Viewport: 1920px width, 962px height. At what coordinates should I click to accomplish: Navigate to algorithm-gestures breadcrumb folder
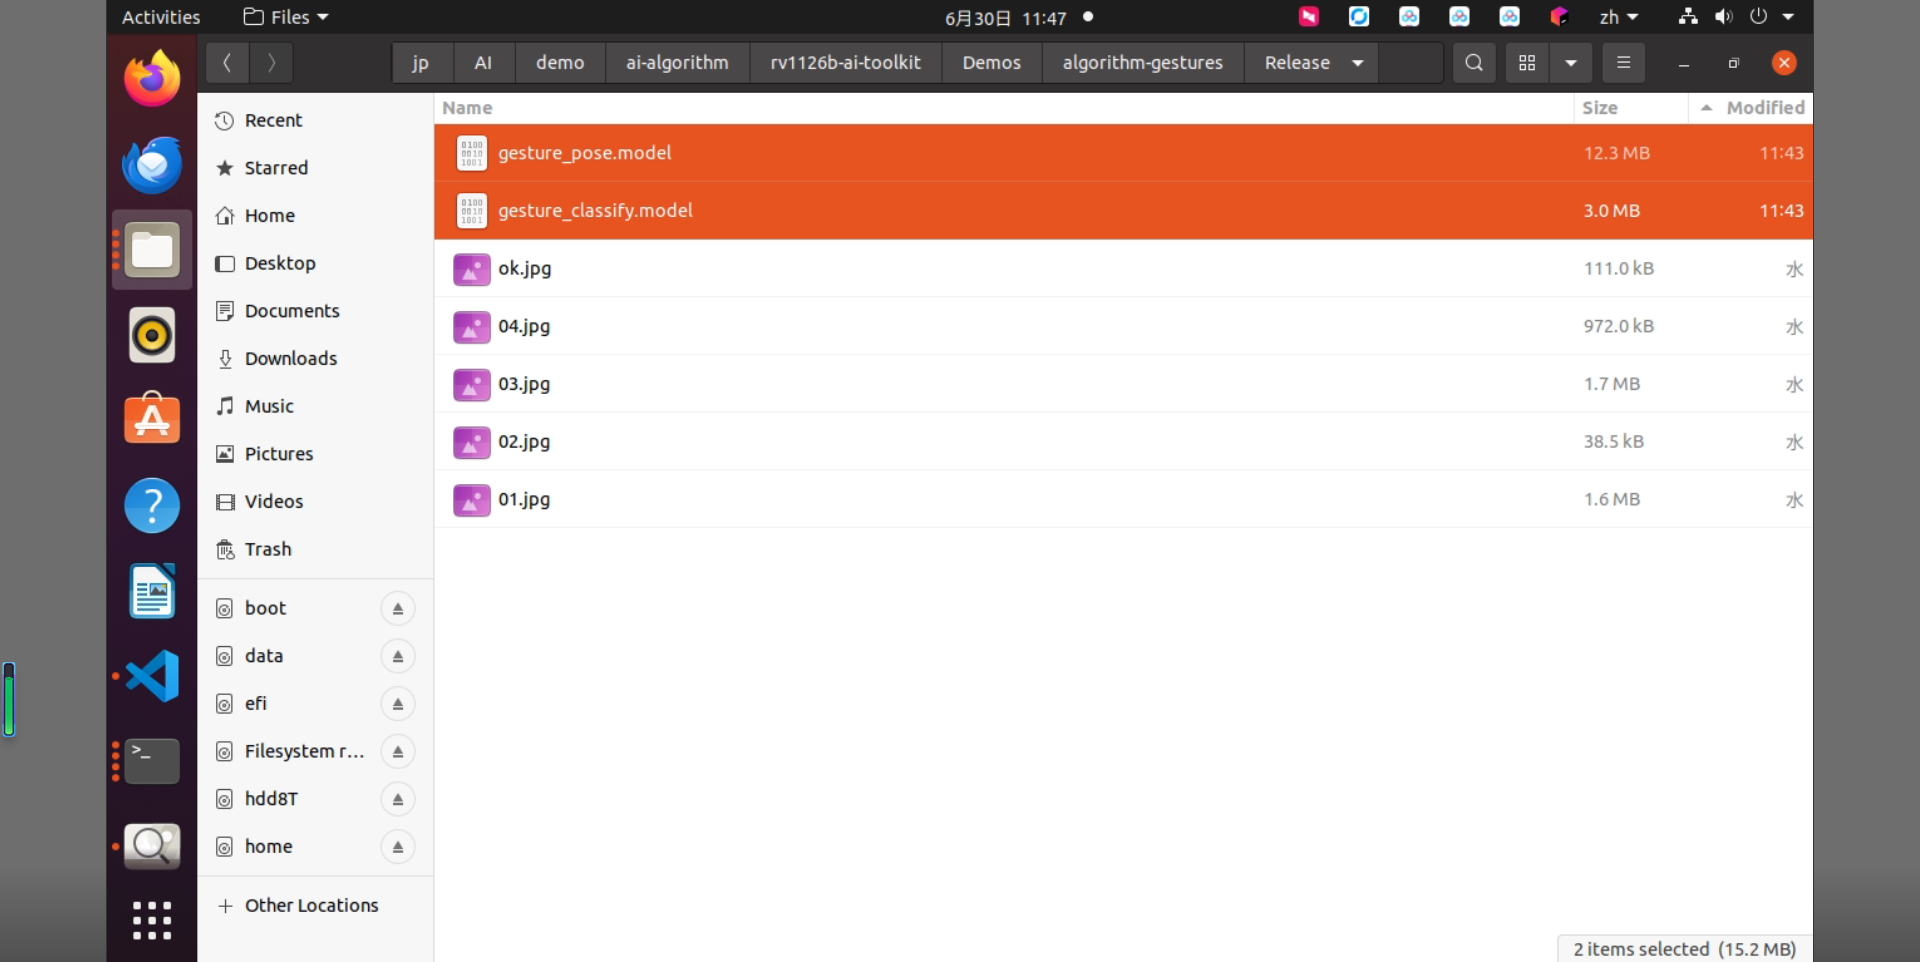click(1142, 63)
